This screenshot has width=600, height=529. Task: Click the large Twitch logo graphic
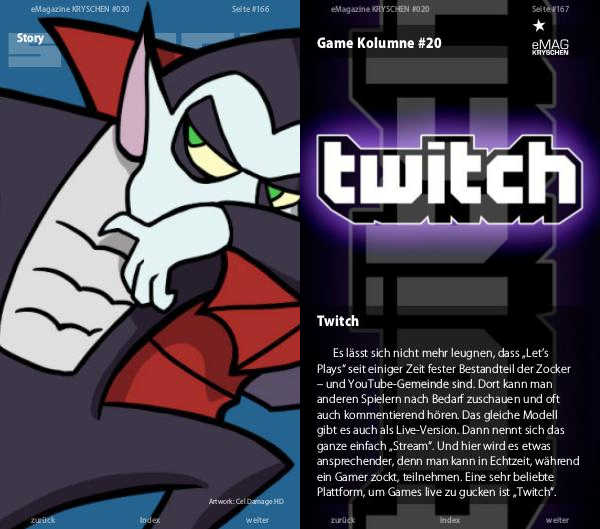click(x=450, y=180)
